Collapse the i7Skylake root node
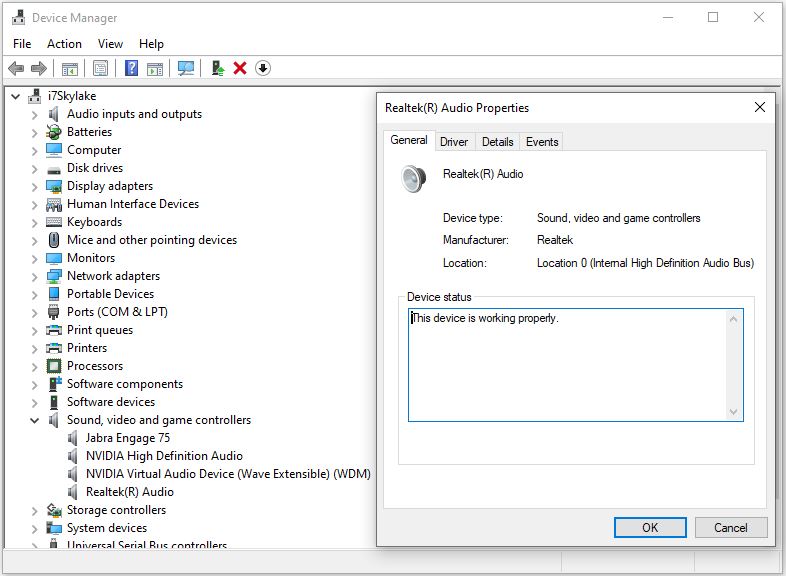Image resolution: width=786 pixels, height=576 pixels. pyautogui.click(x=16, y=96)
